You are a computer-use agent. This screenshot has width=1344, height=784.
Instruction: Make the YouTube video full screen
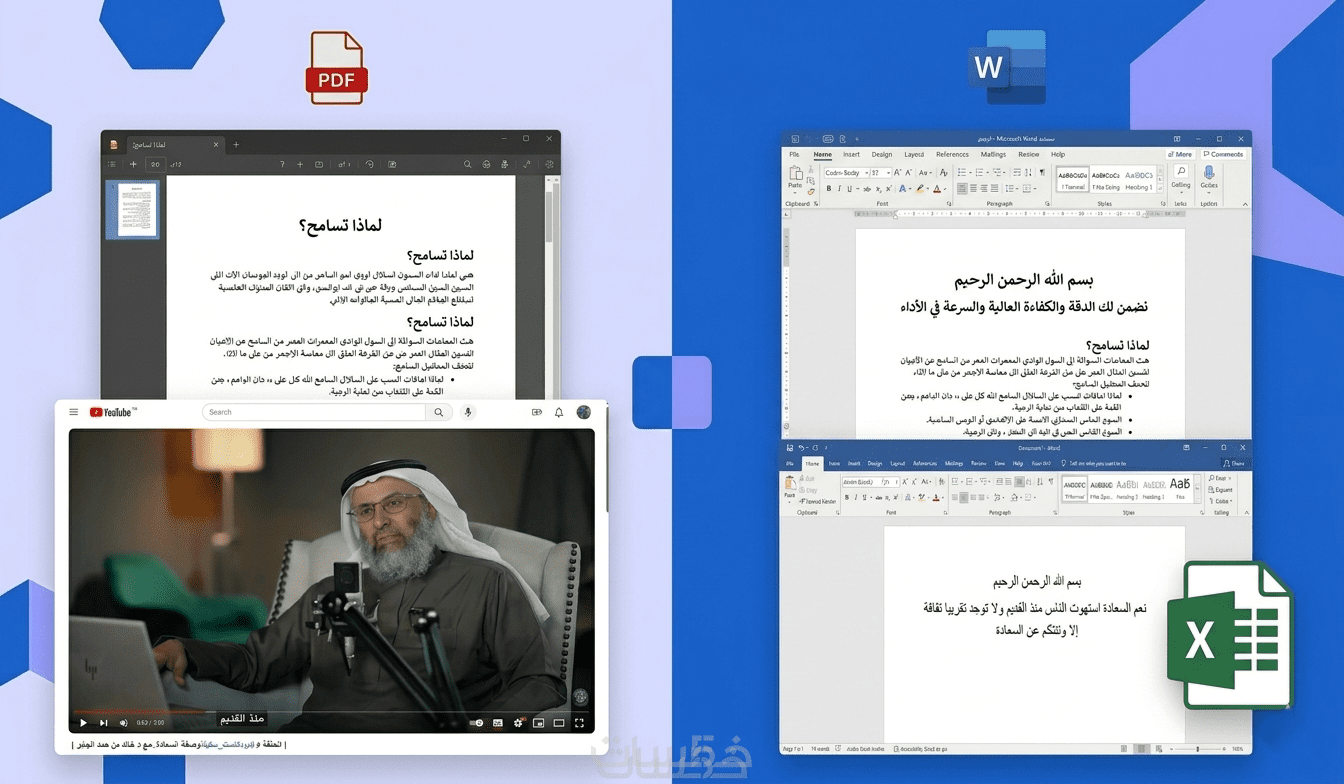(579, 722)
